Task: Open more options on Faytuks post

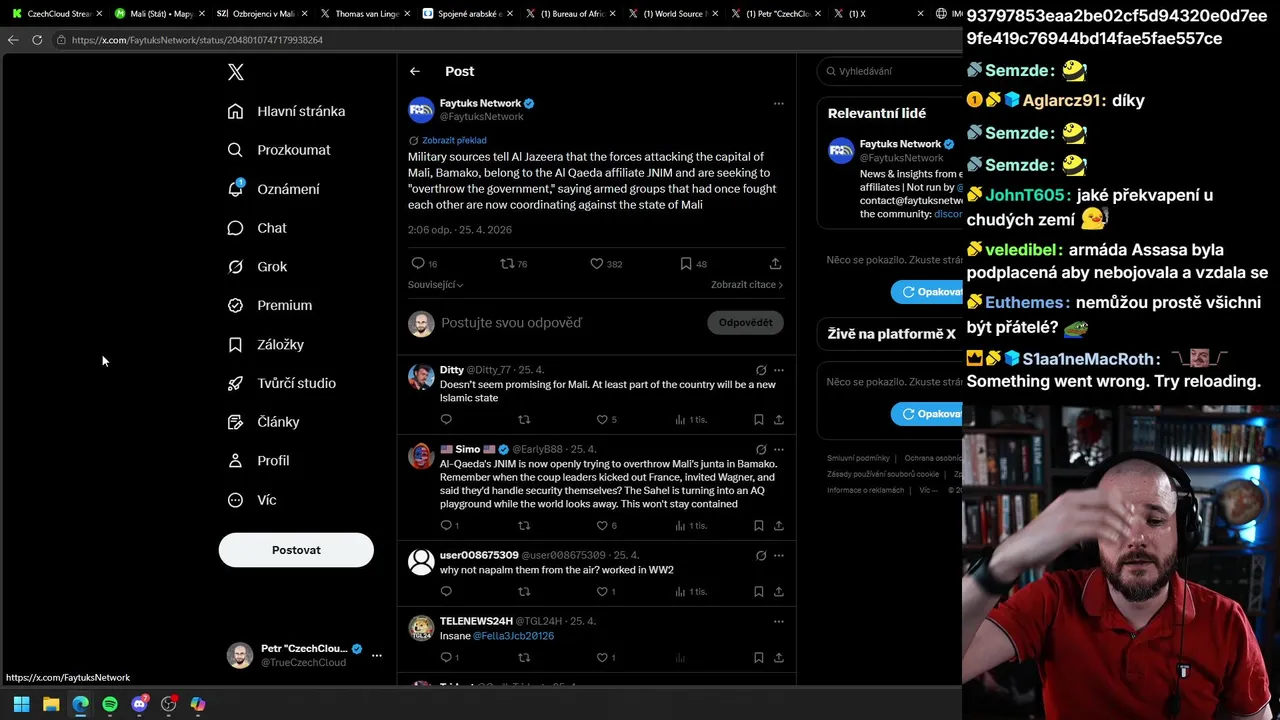Action: (x=778, y=103)
